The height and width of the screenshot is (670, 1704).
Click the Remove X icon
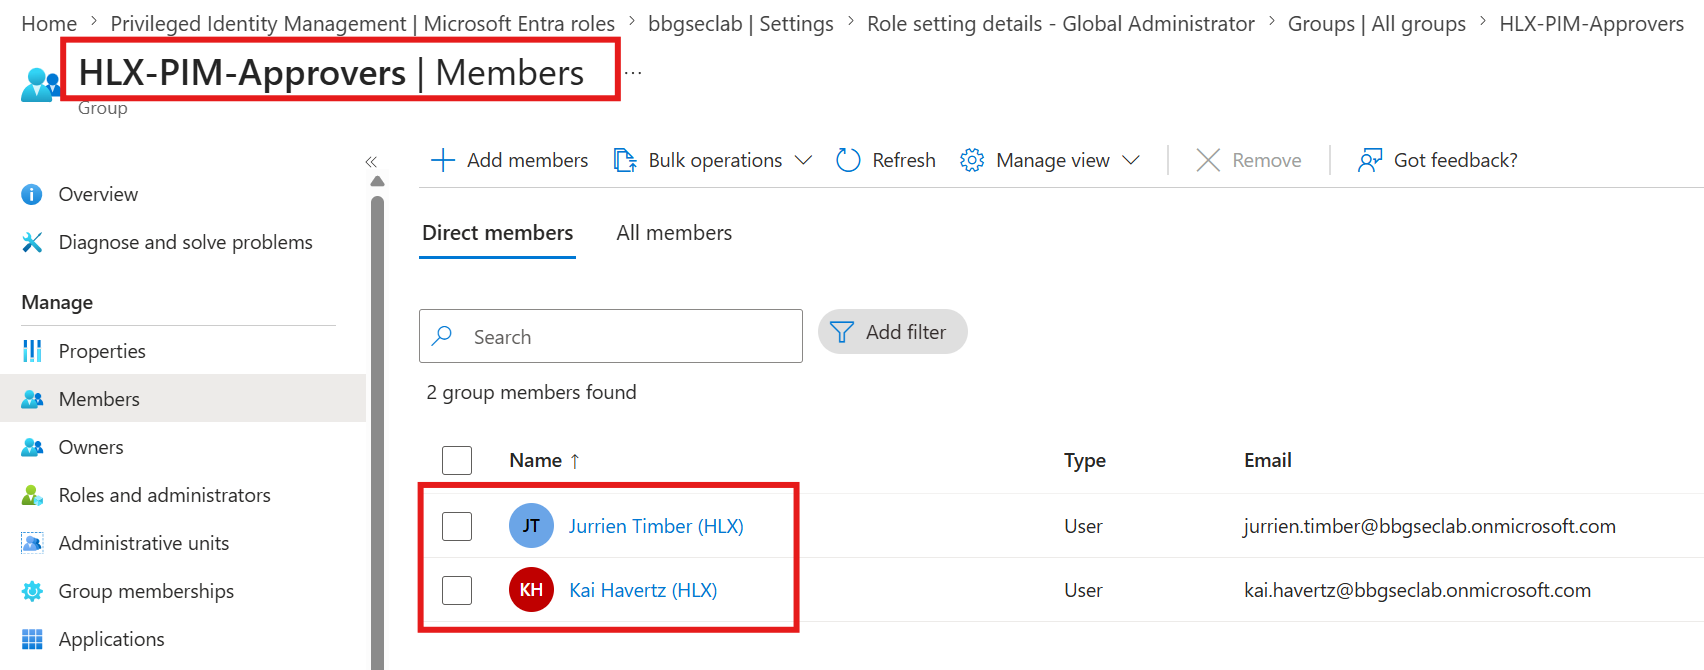1208,160
